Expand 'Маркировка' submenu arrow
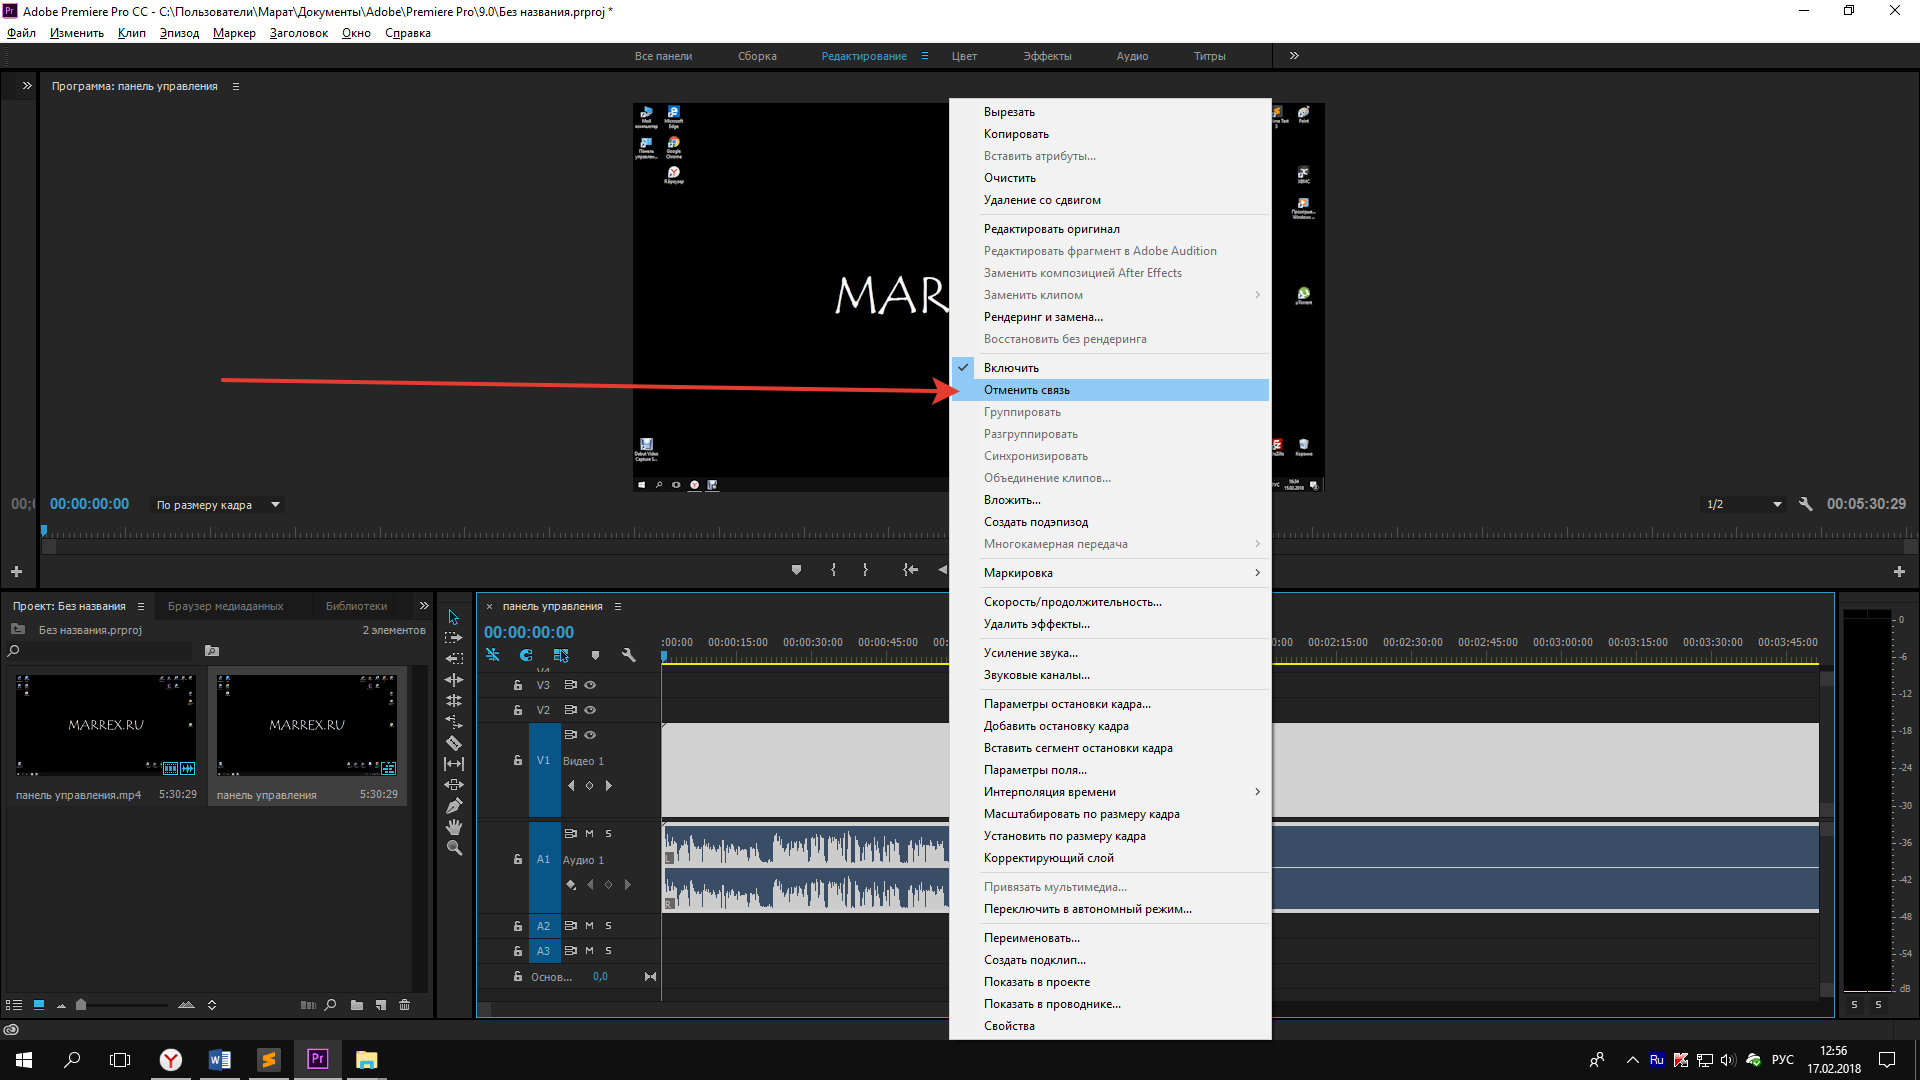The image size is (1920, 1080). tap(1257, 572)
